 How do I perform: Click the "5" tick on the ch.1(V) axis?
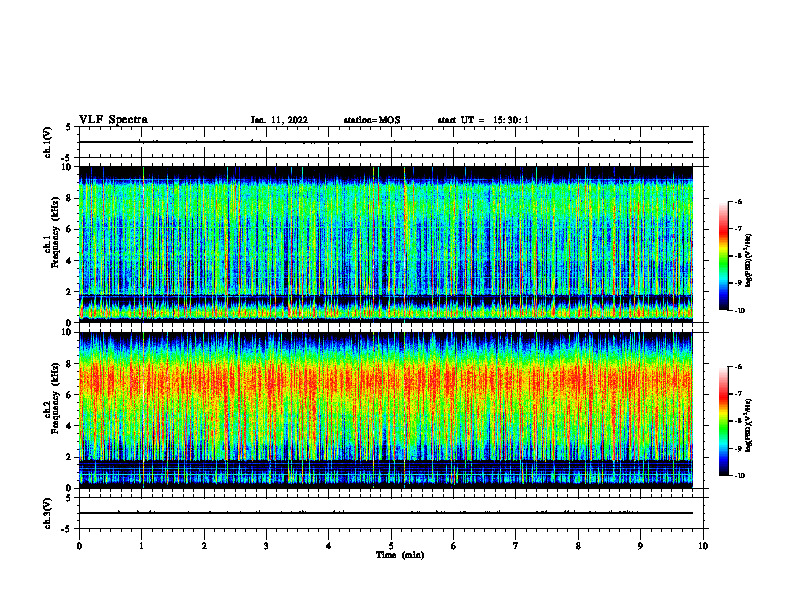click(x=69, y=127)
